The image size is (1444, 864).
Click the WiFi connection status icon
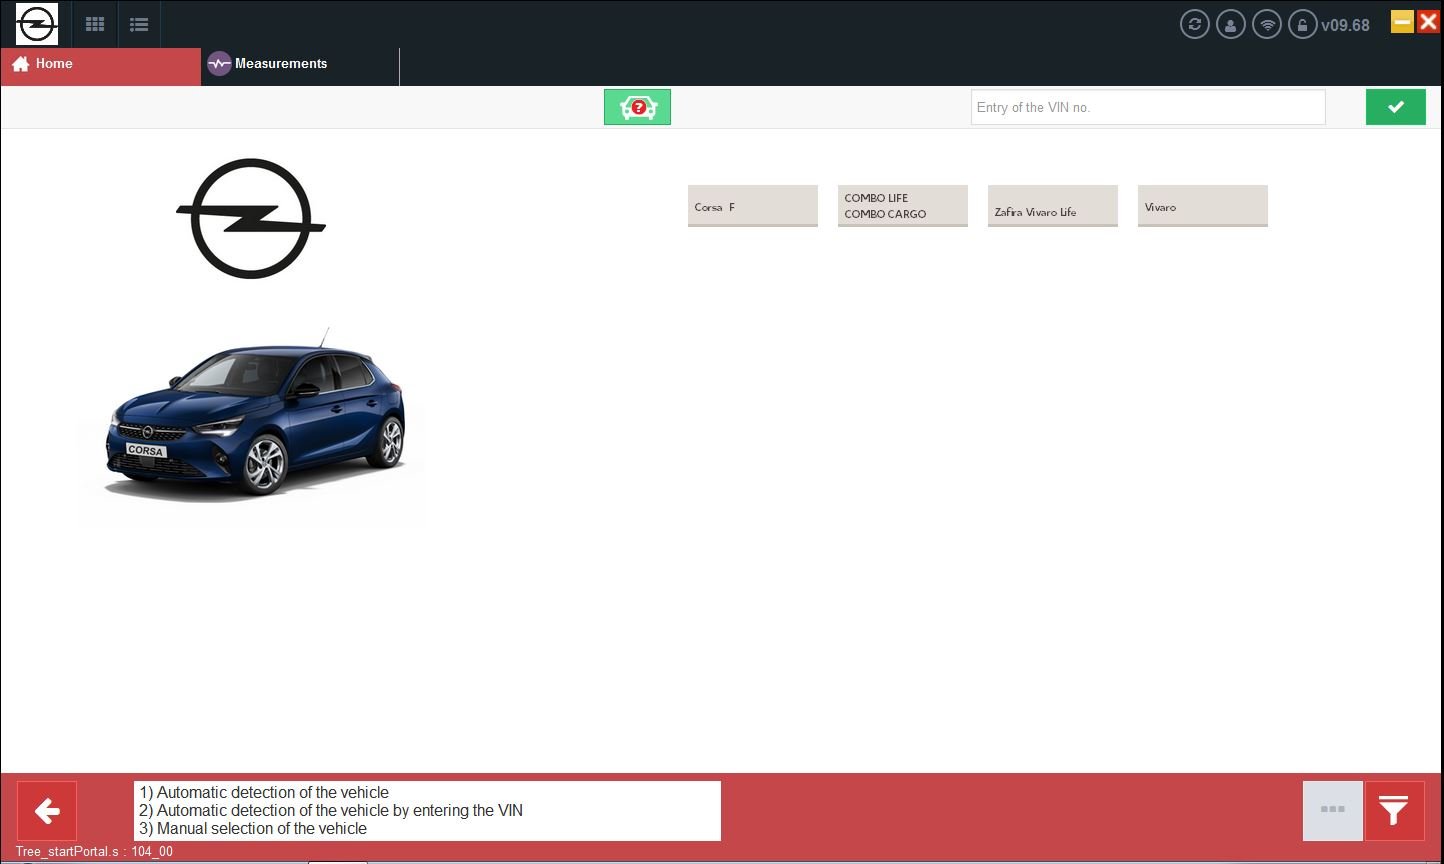[1266, 24]
